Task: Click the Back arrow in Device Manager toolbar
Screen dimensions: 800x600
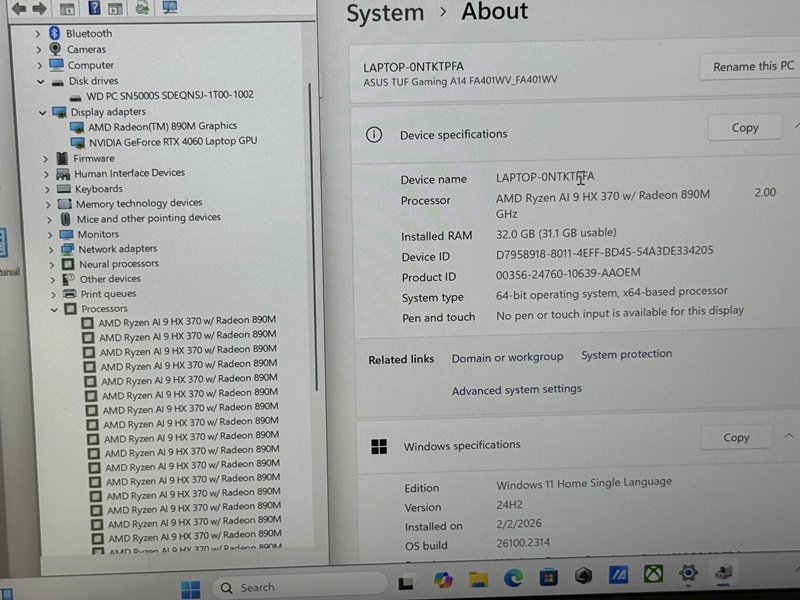Action: tap(18, 9)
